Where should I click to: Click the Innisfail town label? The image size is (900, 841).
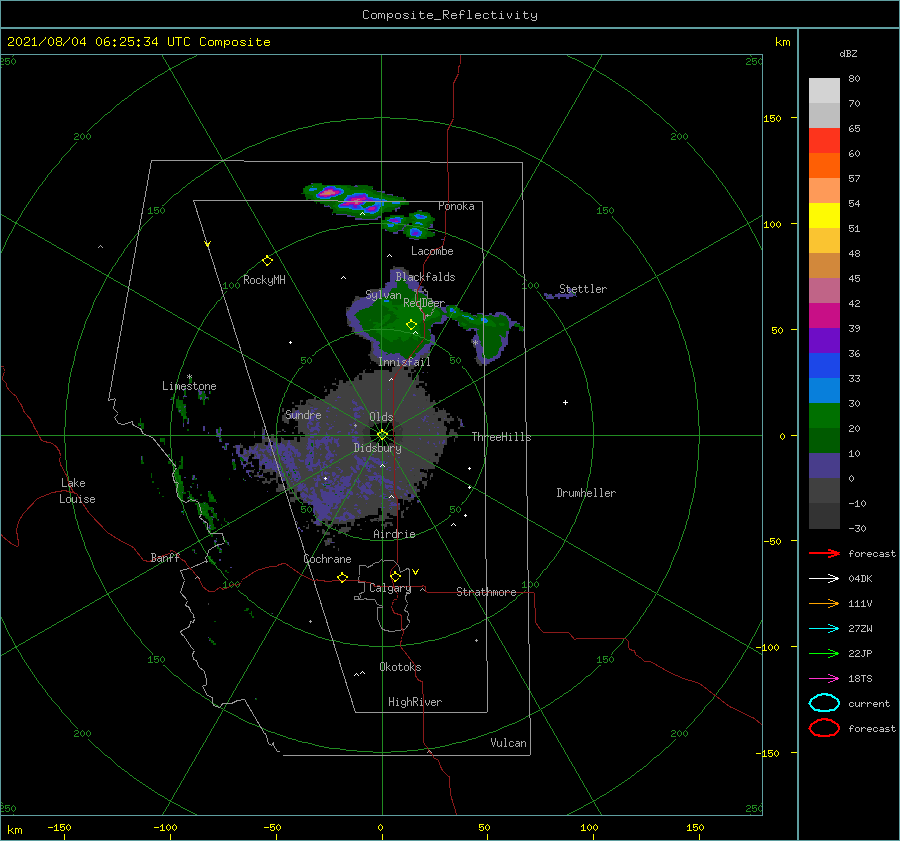(404, 362)
